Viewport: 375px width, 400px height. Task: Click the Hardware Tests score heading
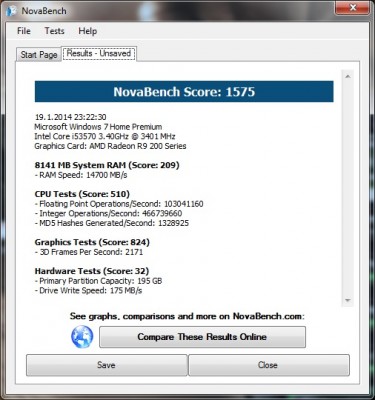point(92,271)
